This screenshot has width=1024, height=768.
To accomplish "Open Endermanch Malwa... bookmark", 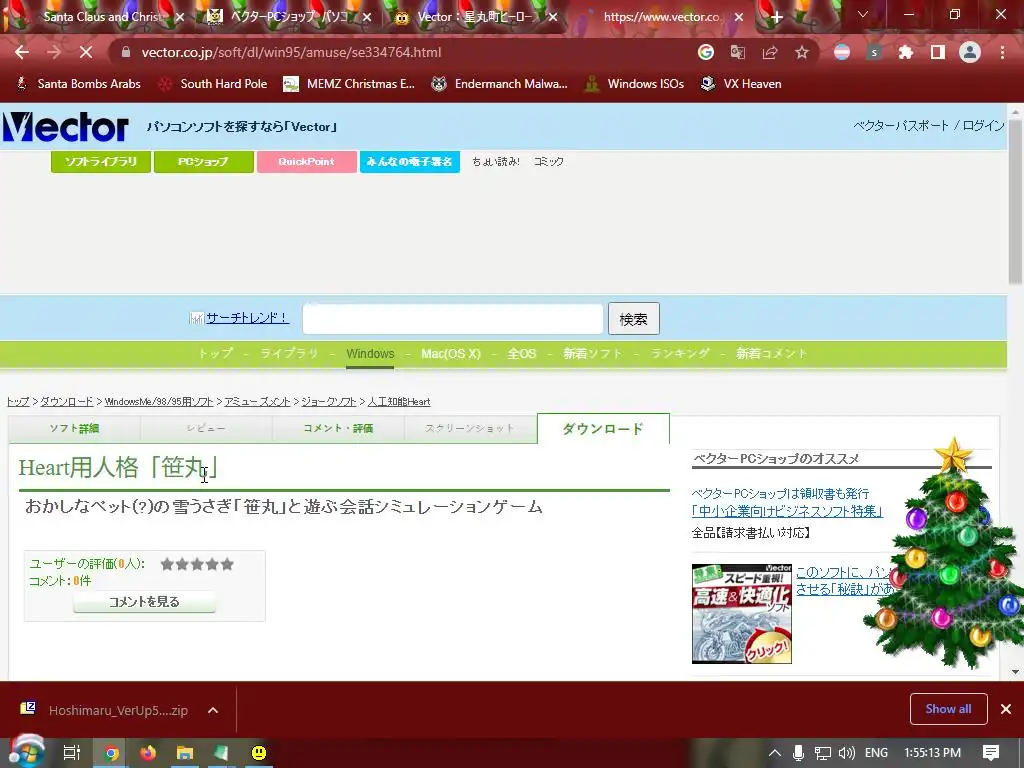I will [500, 84].
